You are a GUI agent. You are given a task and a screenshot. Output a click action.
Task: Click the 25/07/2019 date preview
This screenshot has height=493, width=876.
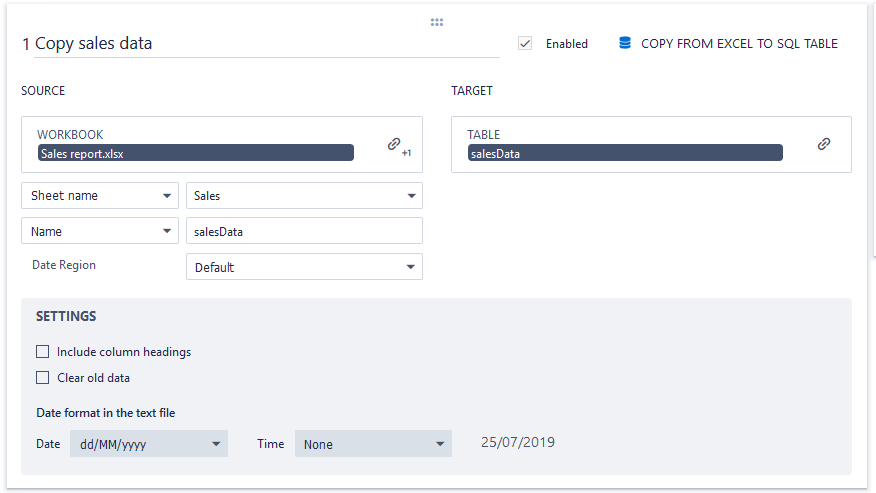(x=518, y=442)
